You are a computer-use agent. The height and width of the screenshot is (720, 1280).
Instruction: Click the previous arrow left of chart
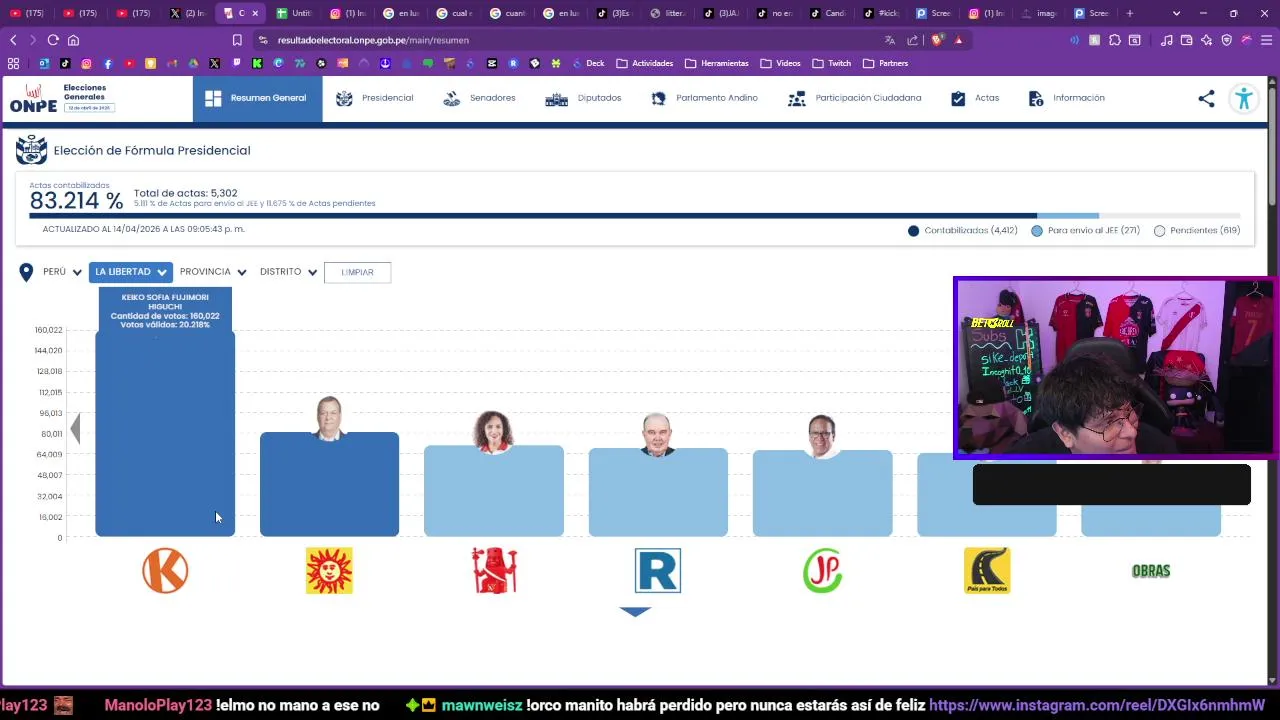tap(75, 429)
